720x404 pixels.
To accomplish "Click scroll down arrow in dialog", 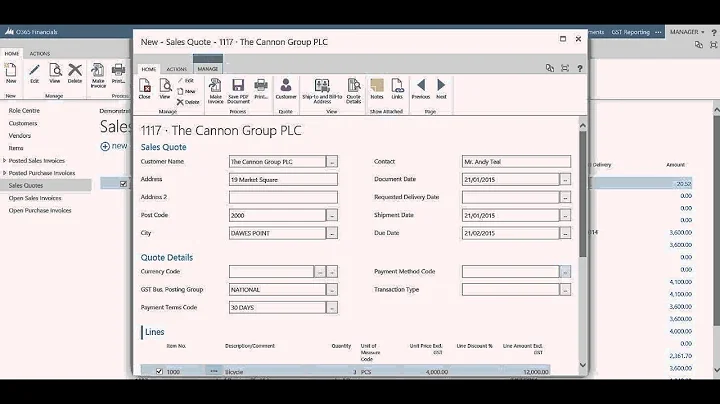I will [x=583, y=365].
